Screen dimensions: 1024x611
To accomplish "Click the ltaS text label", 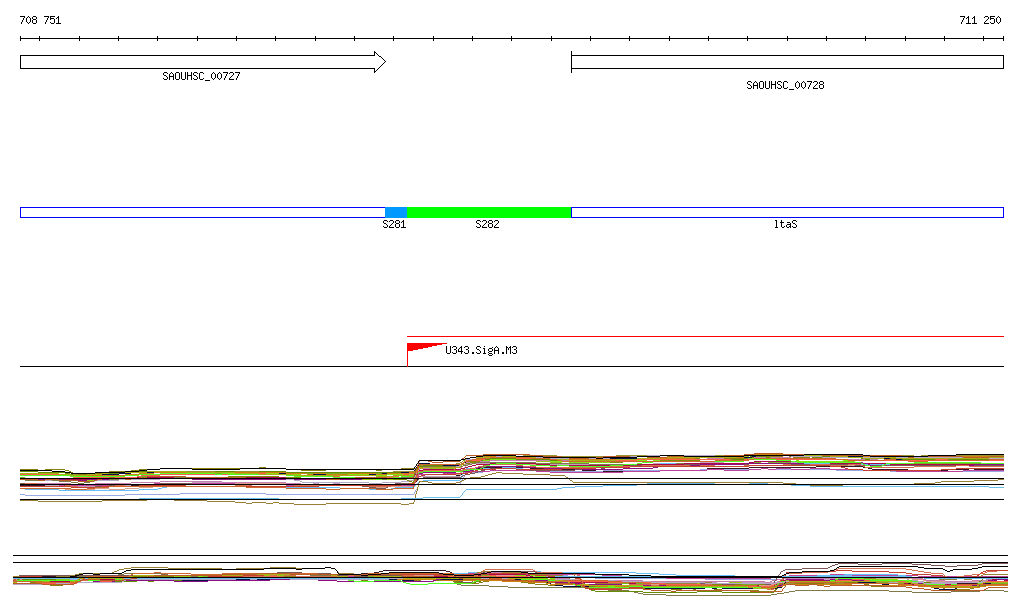I will click(x=785, y=225).
